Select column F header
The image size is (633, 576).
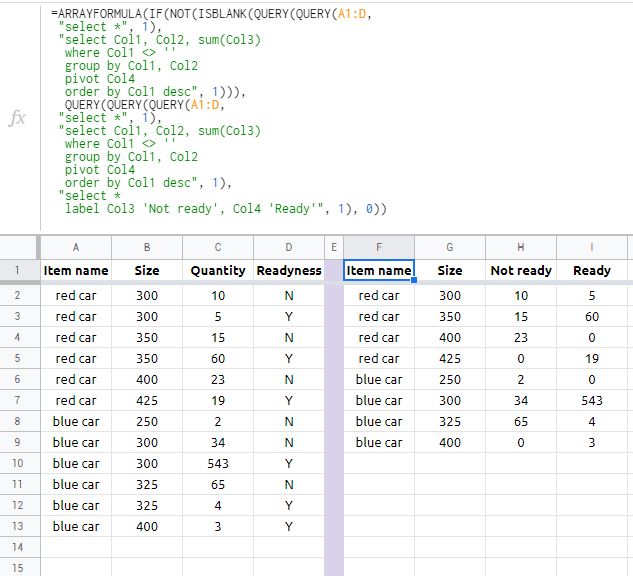[x=379, y=247]
